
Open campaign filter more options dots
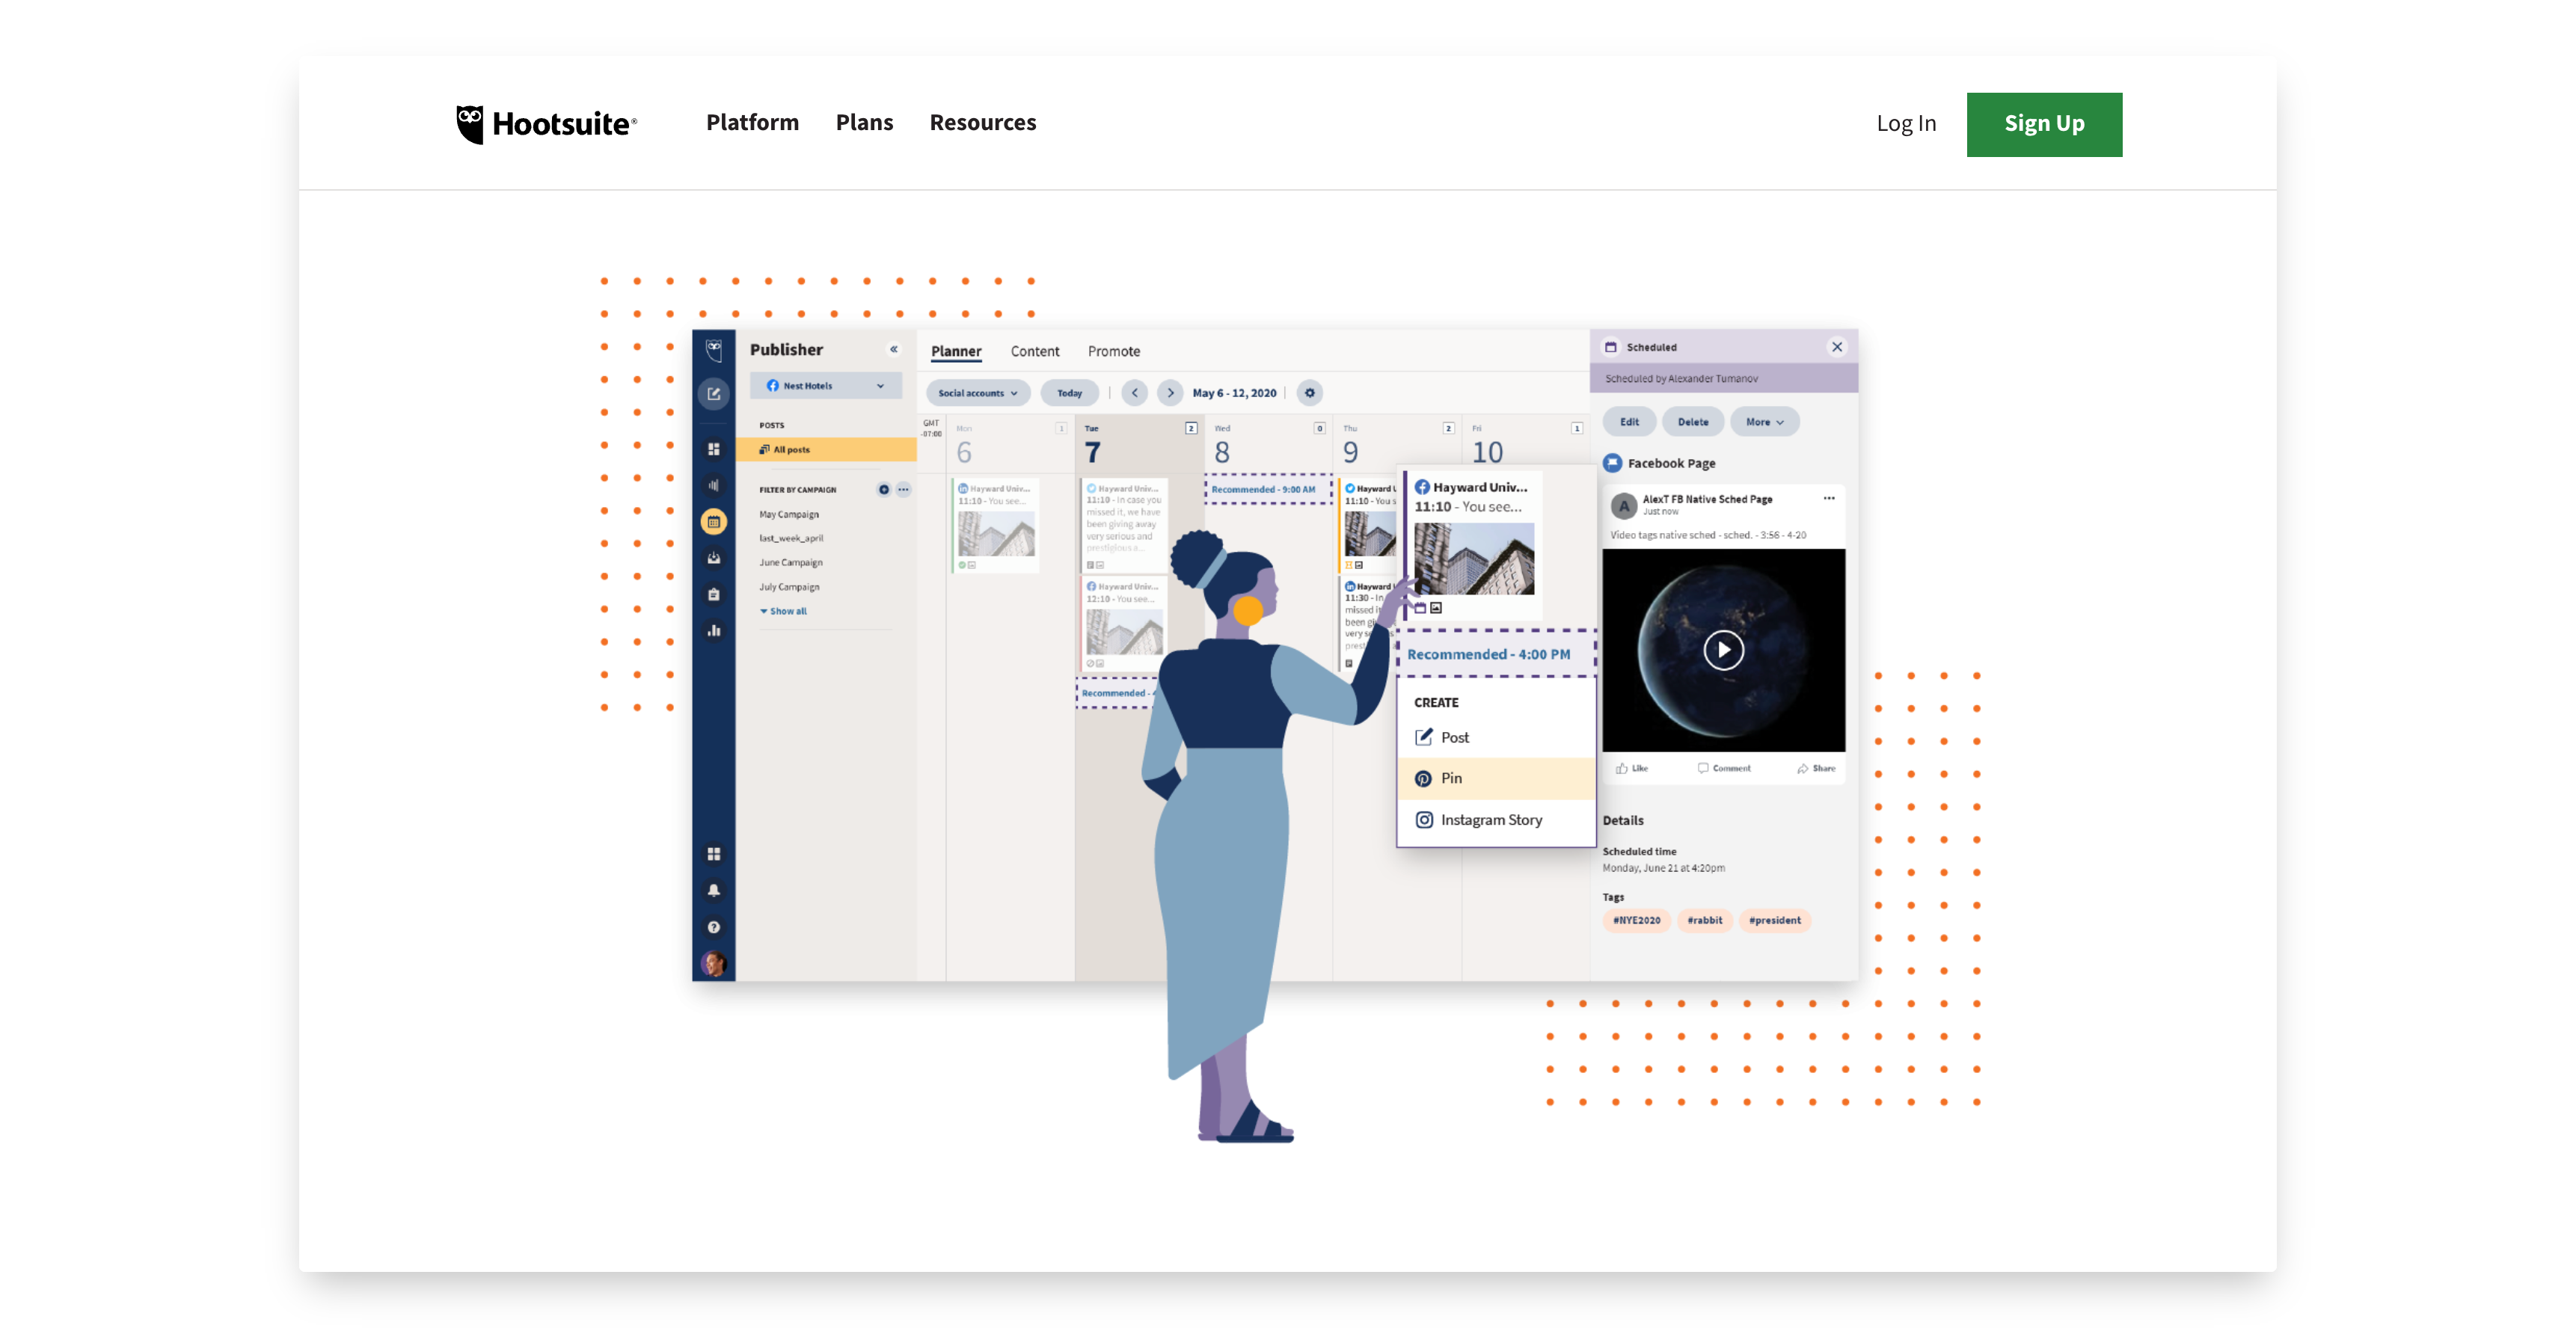(903, 489)
